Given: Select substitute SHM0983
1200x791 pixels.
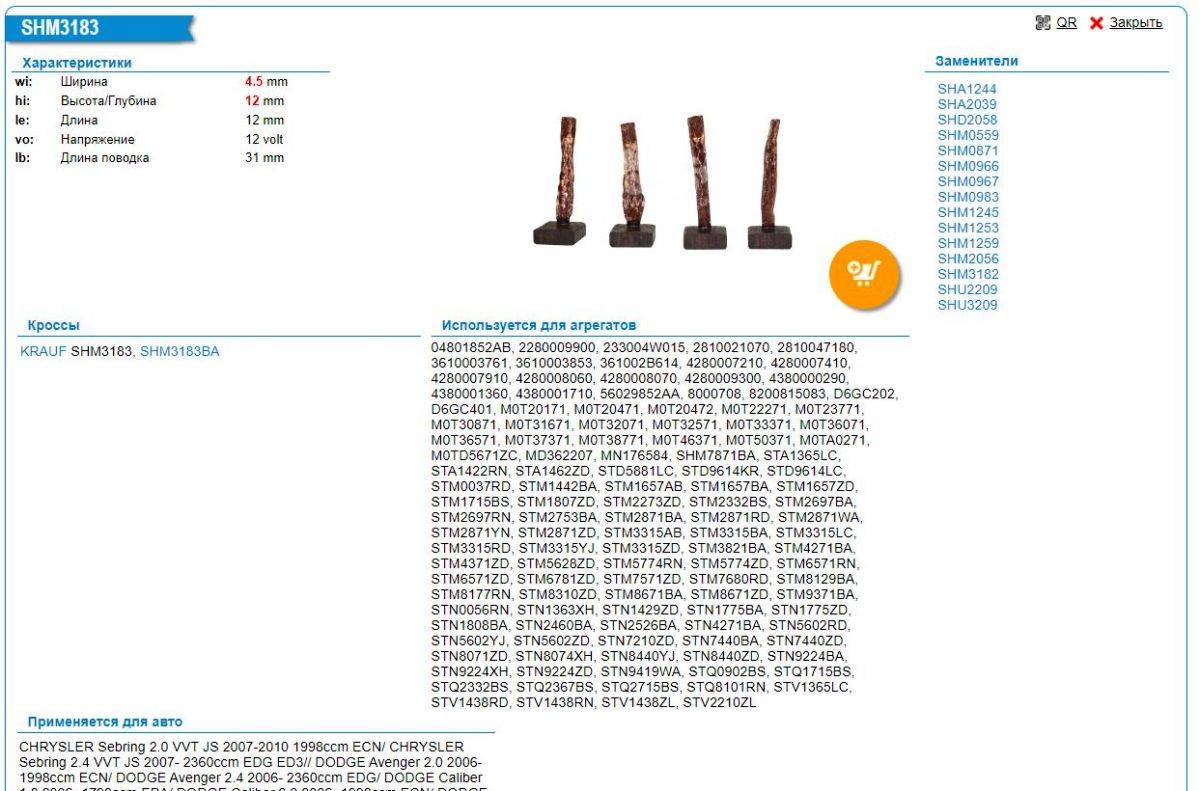Looking at the screenshot, I should click(967, 197).
